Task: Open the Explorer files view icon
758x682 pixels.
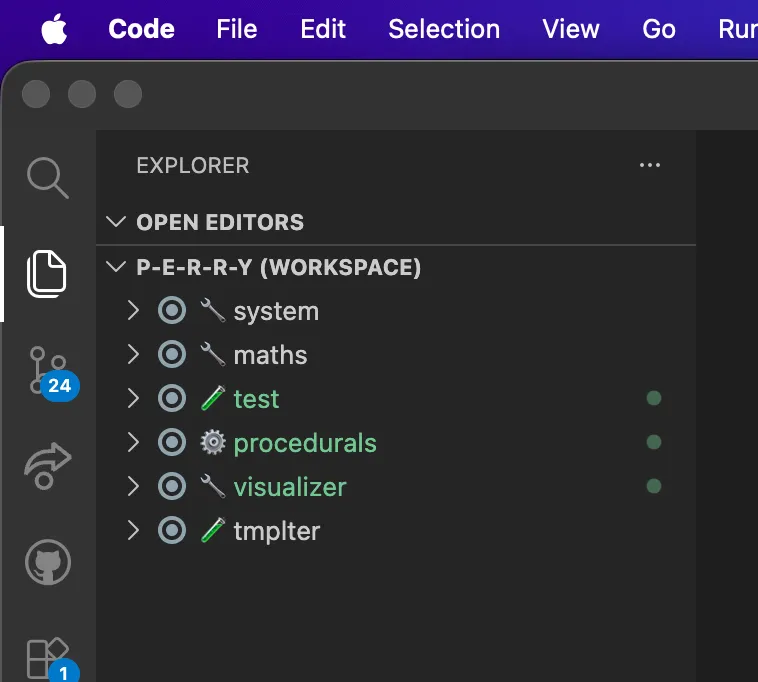Action: pos(46,274)
